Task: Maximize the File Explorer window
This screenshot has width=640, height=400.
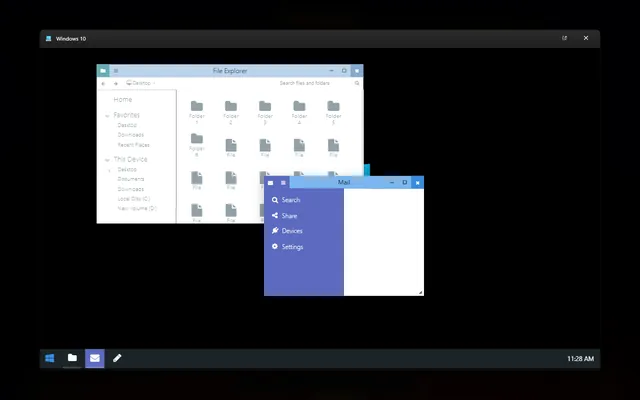Action: point(344,71)
